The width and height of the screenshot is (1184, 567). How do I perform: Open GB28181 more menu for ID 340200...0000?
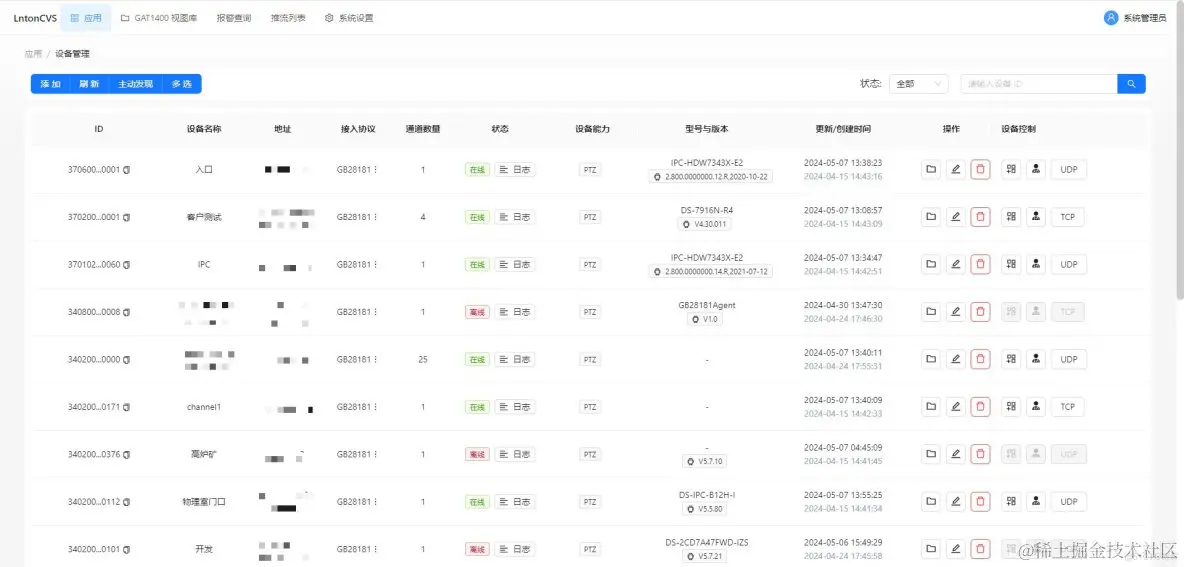pos(375,359)
